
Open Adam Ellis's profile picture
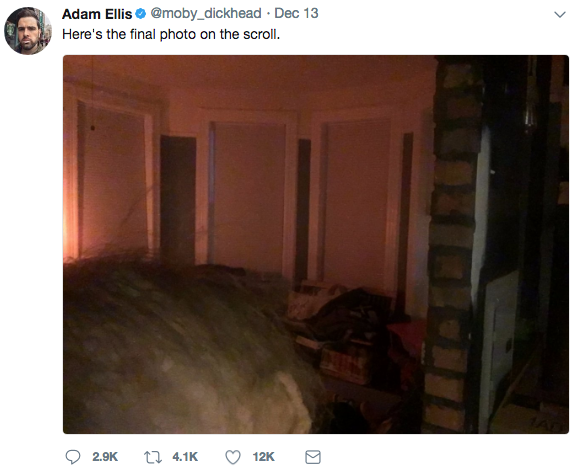click(28, 31)
